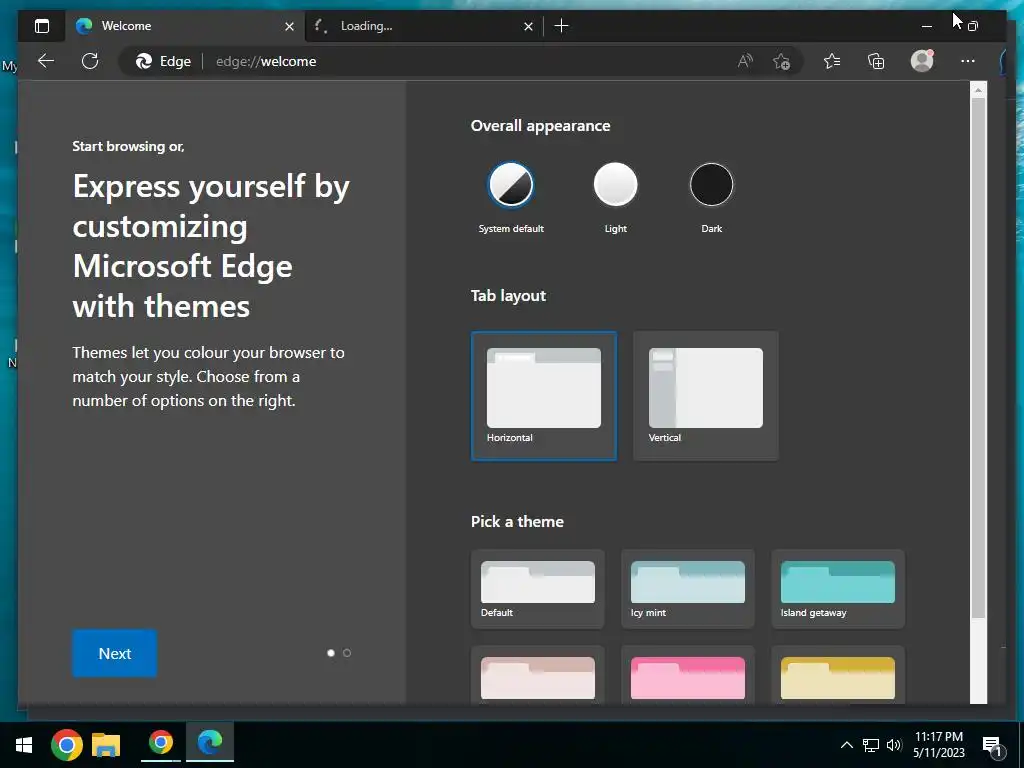Refresh the Welcome page

click(x=90, y=61)
